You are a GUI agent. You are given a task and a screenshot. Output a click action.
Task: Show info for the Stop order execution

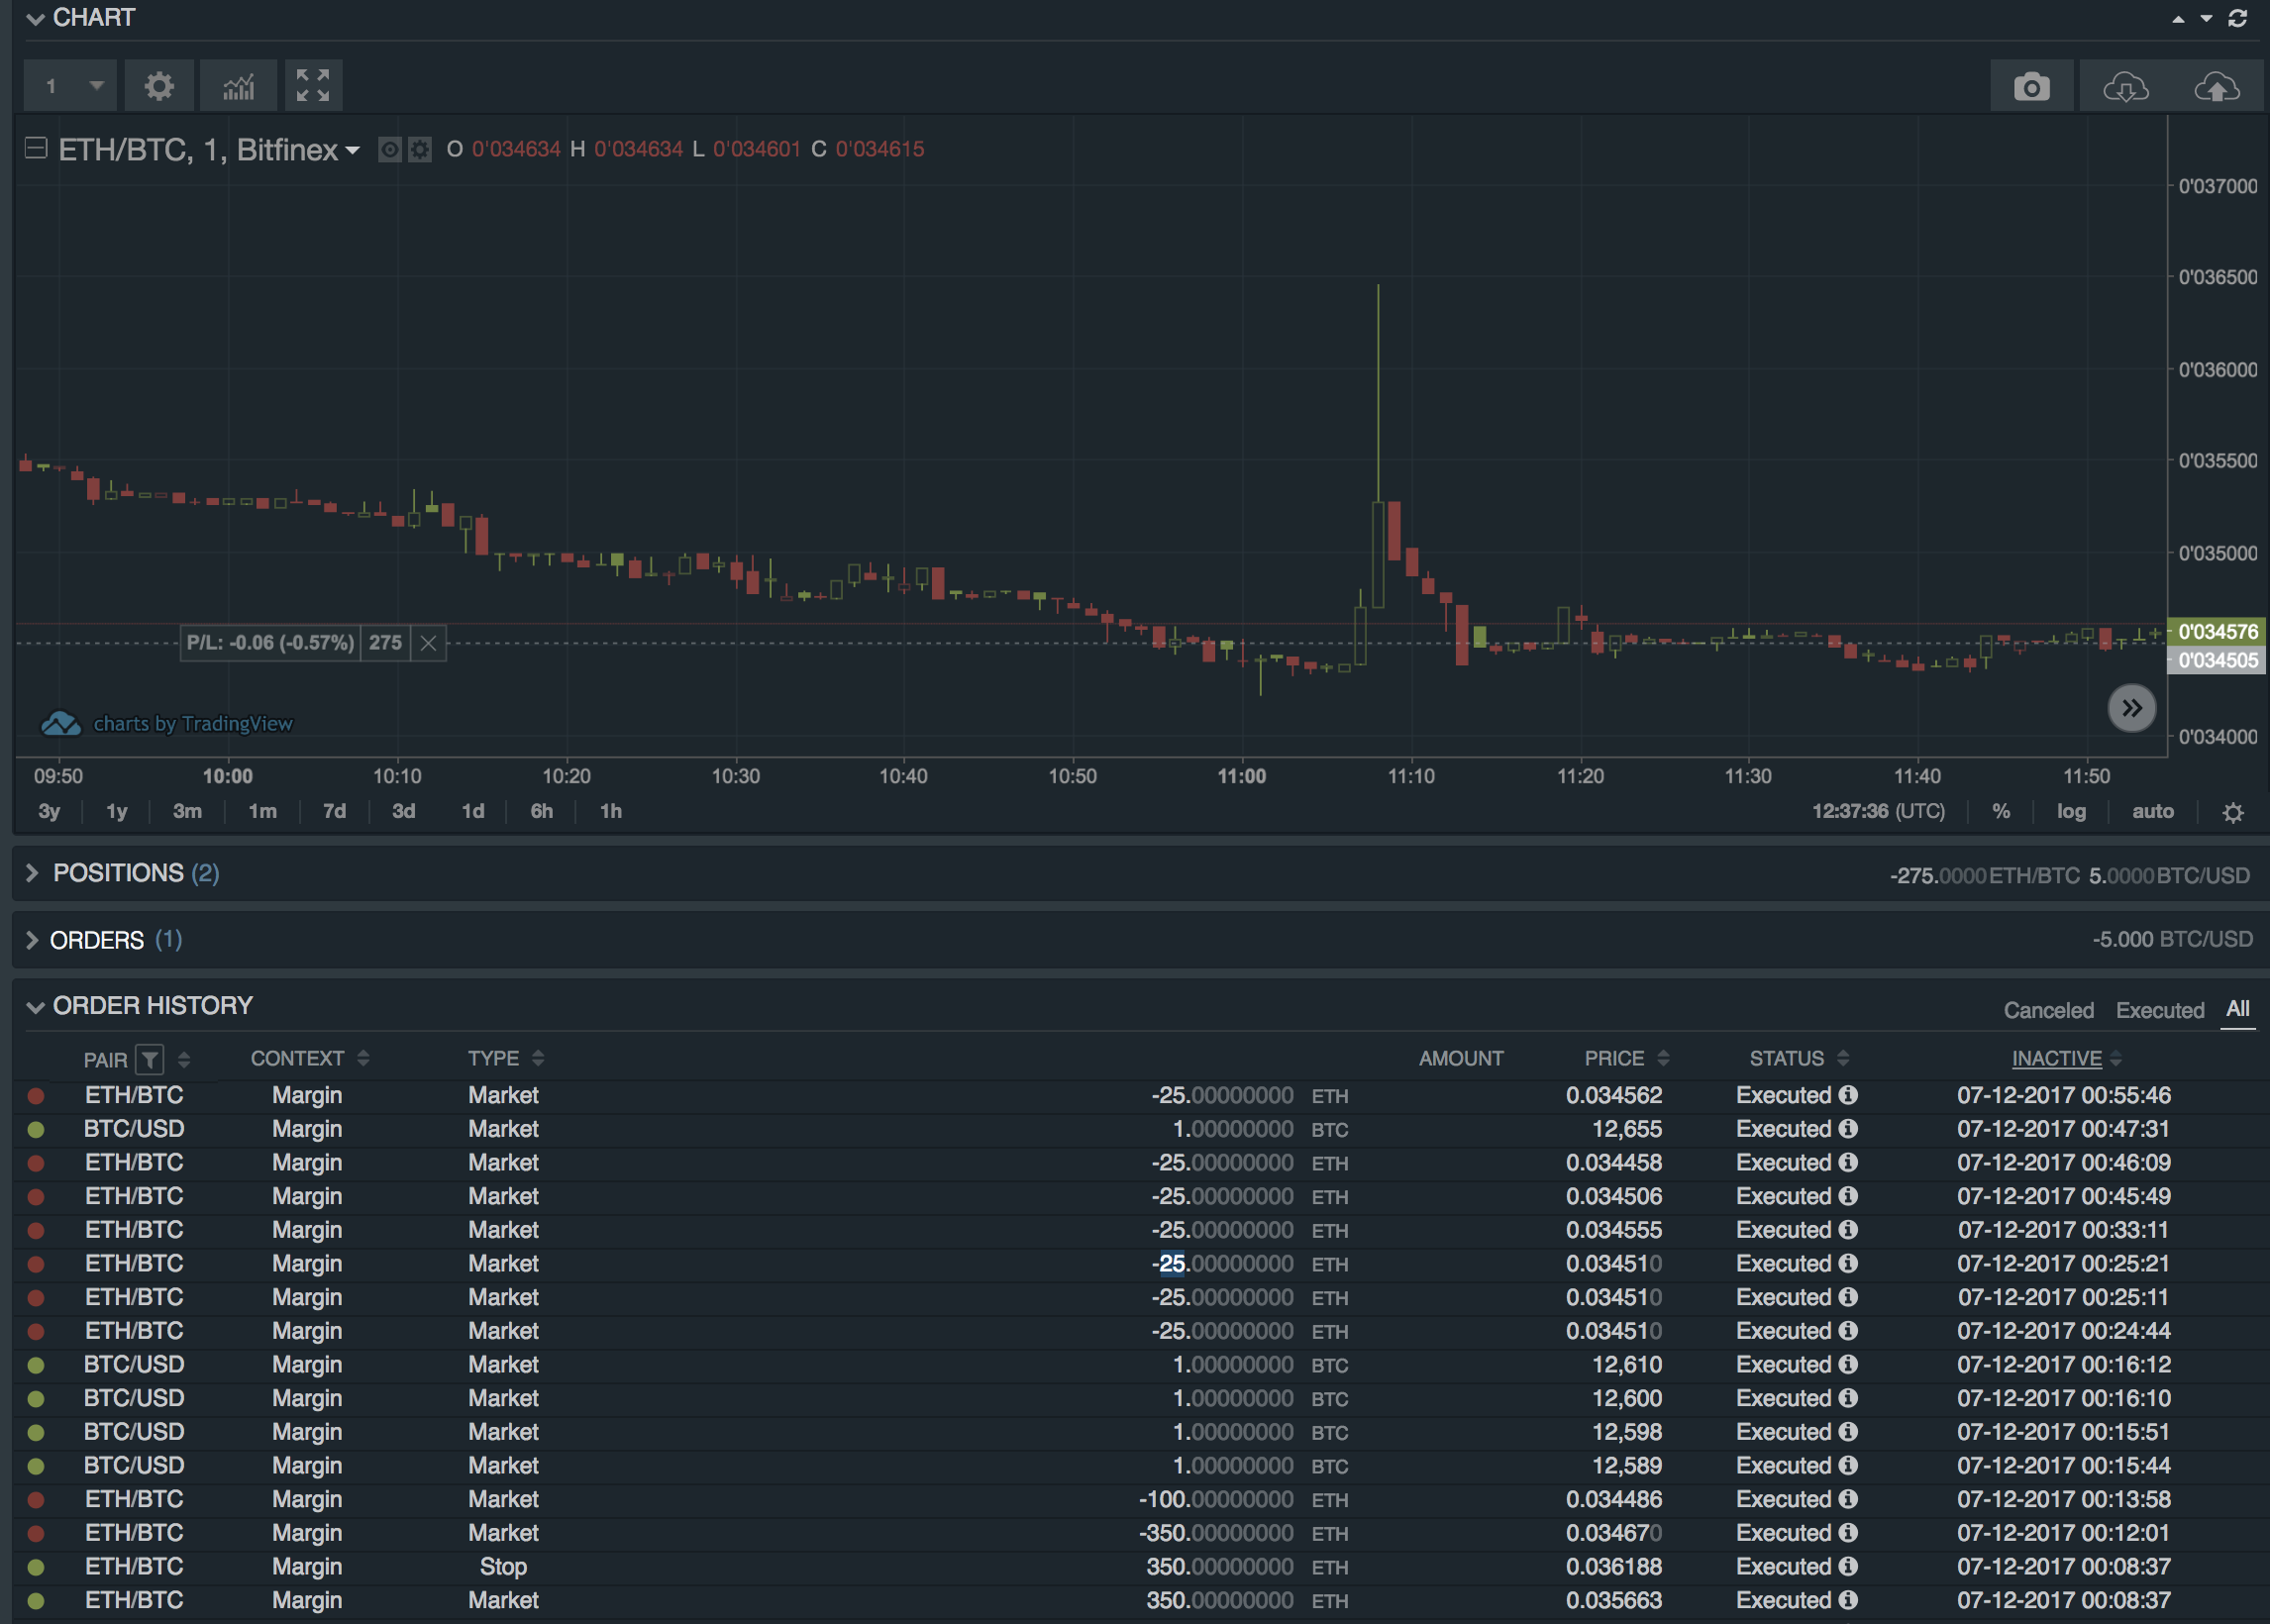1848,1567
